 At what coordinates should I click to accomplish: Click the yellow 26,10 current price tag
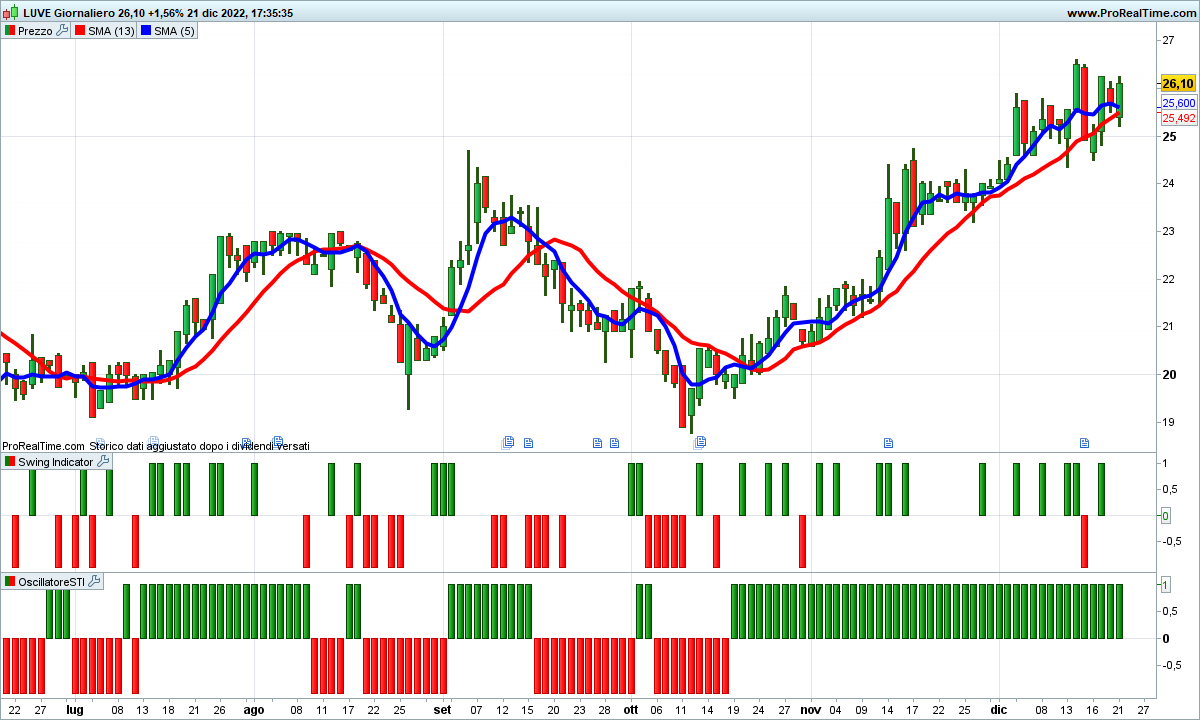coord(1178,83)
